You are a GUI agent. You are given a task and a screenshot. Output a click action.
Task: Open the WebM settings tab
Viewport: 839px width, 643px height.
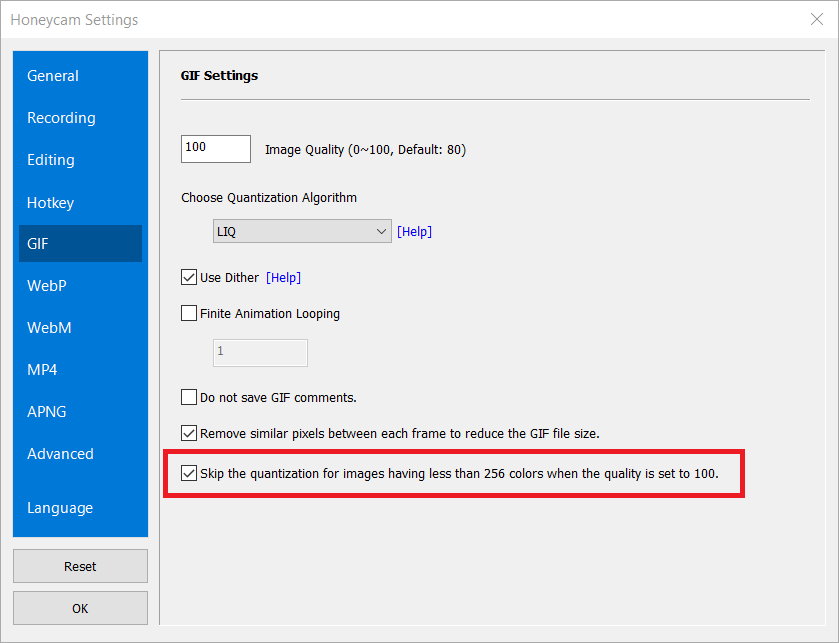pyautogui.click(x=49, y=328)
